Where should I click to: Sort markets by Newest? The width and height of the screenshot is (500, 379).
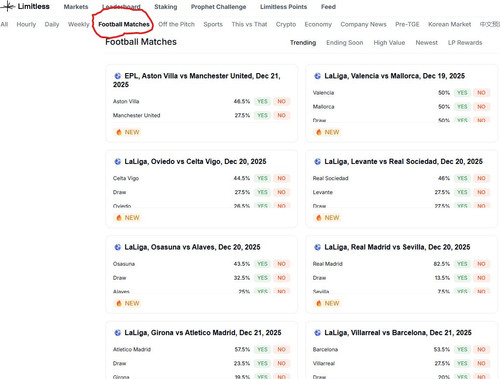coord(426,43)
